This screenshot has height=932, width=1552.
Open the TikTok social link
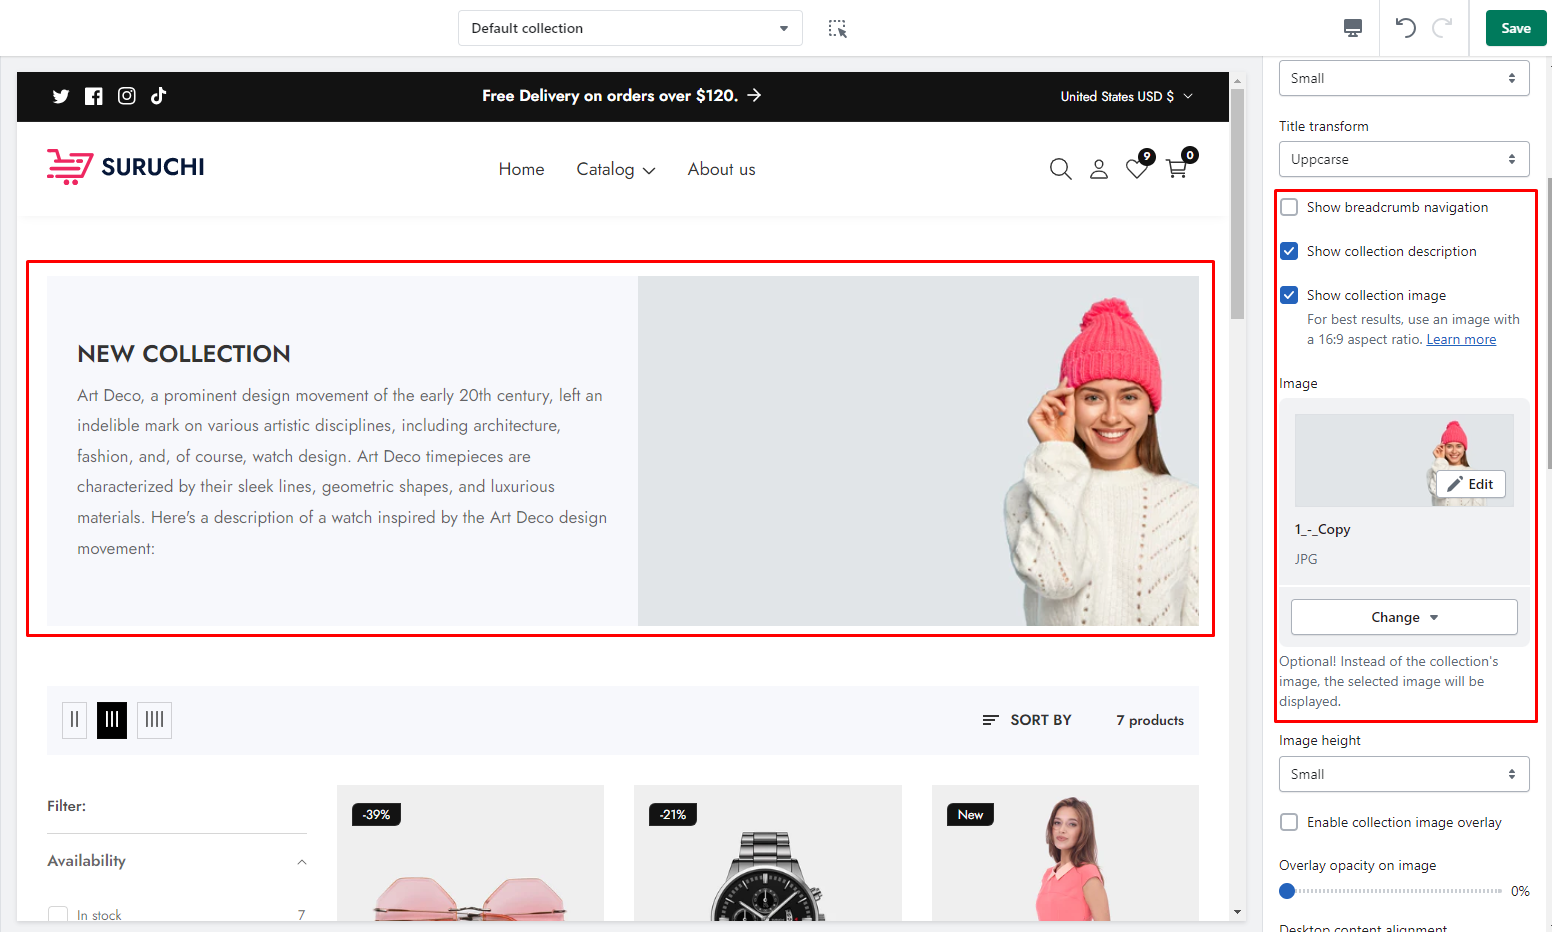(x=159, y=96)
